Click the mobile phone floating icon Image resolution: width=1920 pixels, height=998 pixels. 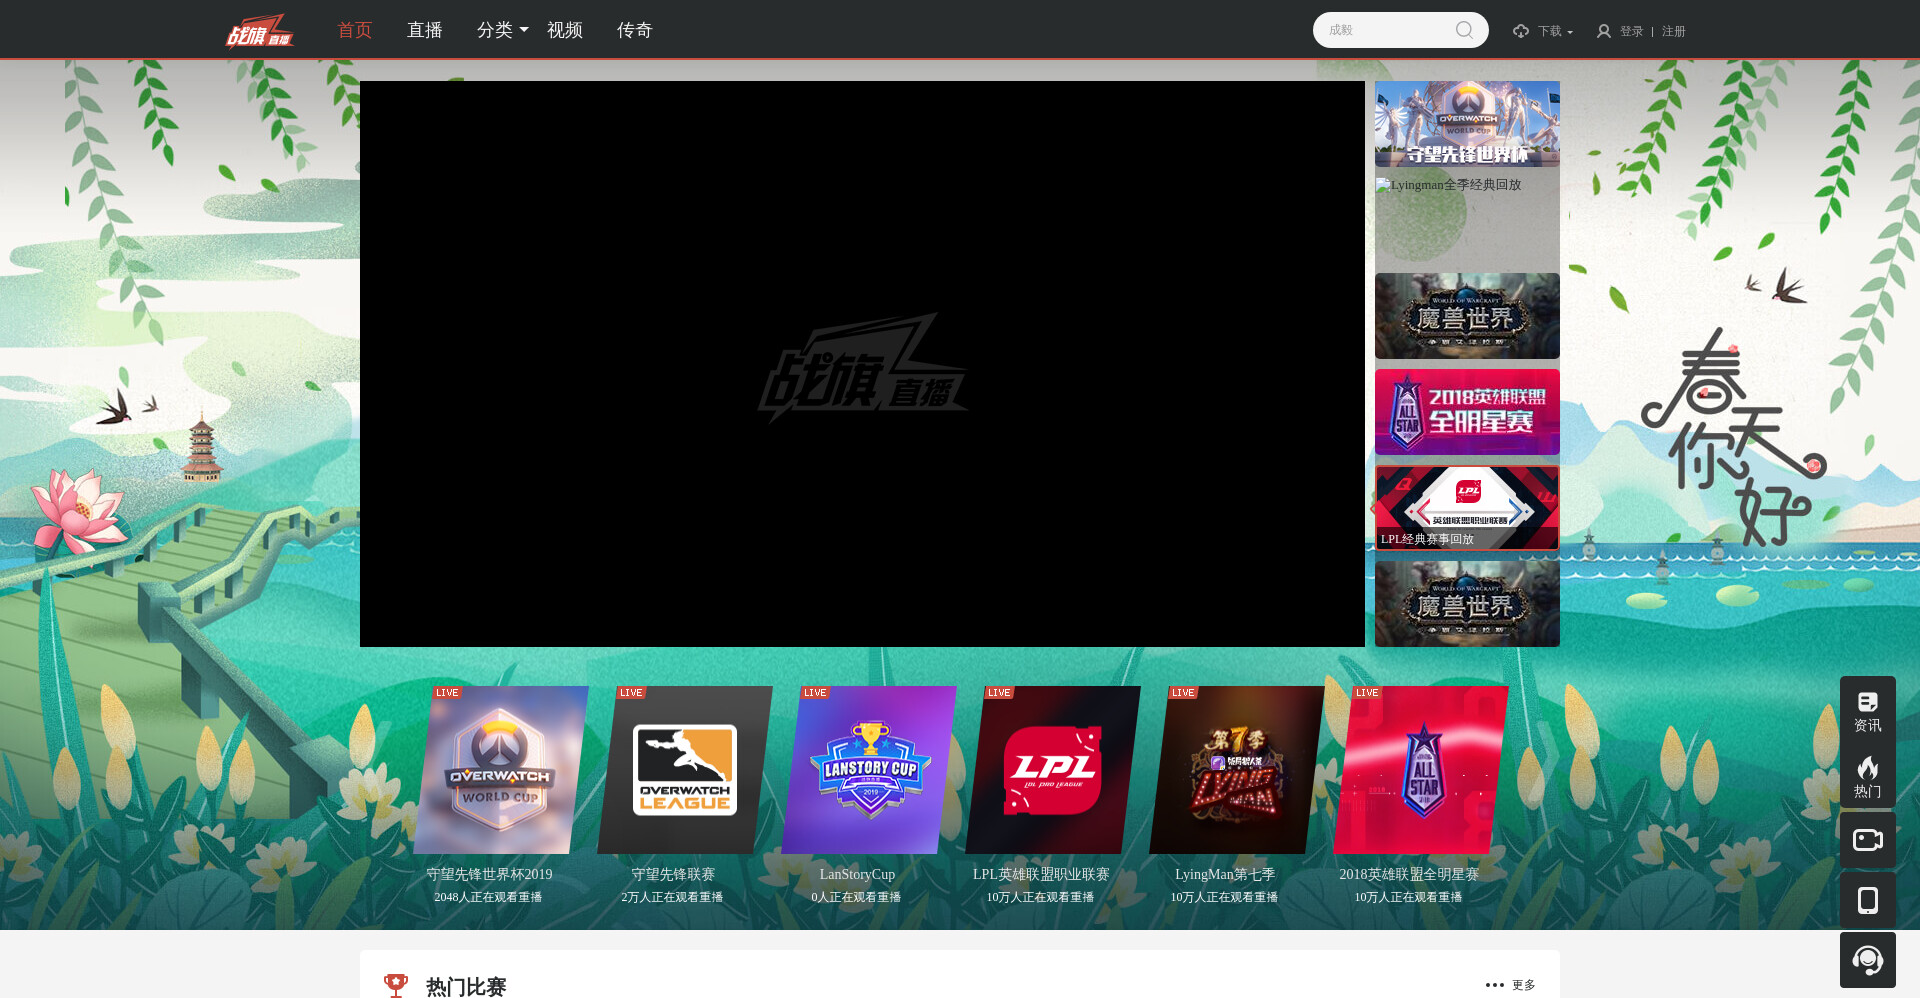[x=1868, y=900]
